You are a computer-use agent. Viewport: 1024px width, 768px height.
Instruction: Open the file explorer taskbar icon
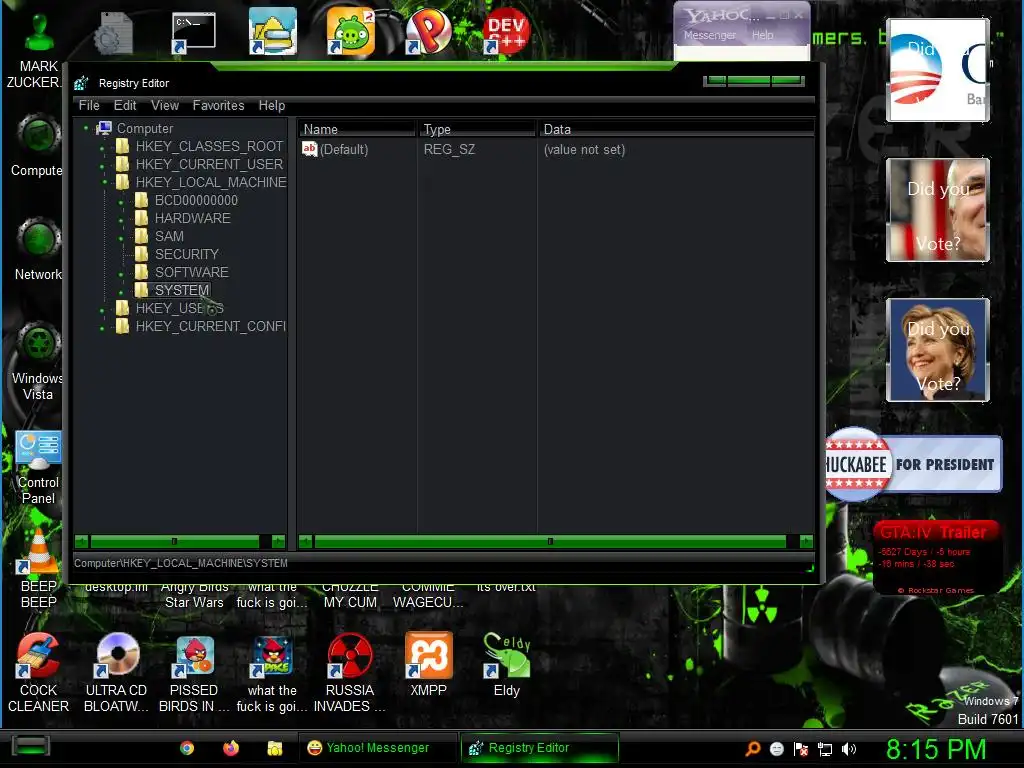(275, 748)
